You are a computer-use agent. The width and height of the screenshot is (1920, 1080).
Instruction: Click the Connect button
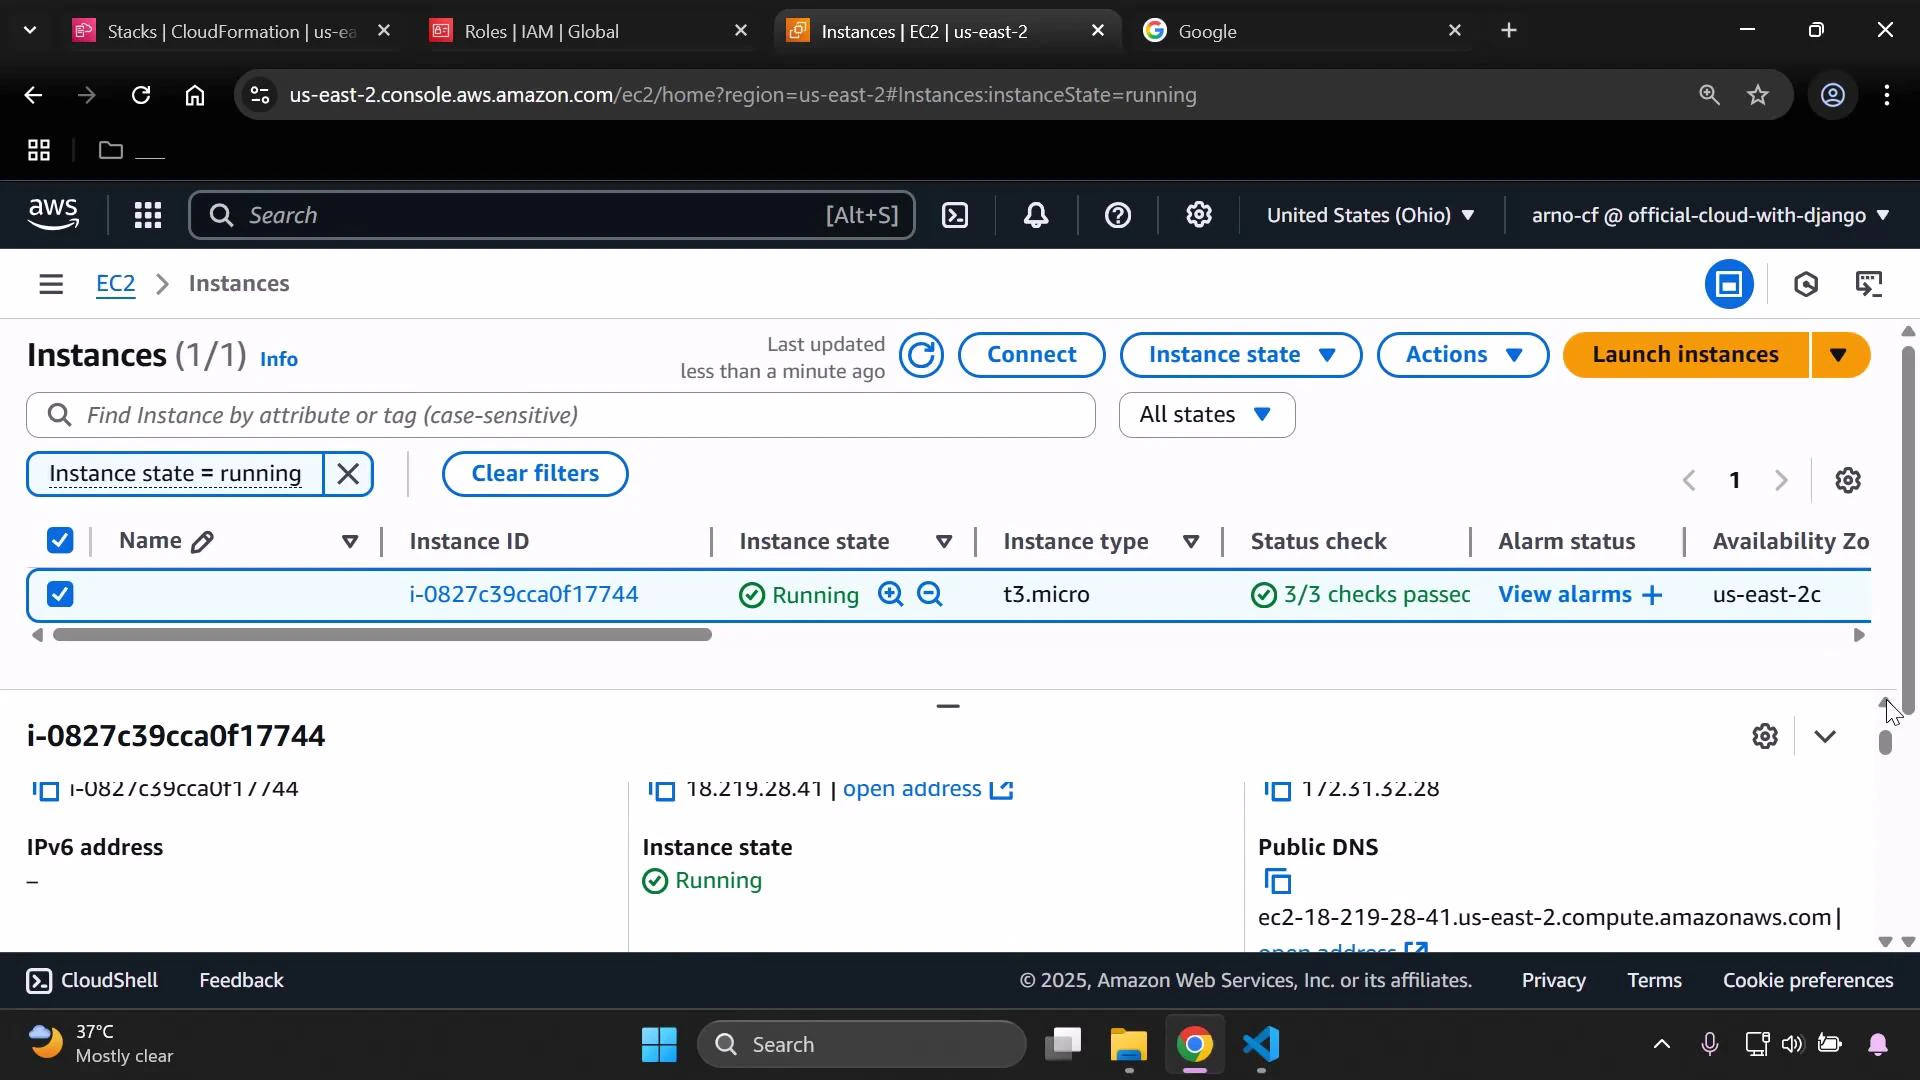click(x=1031, y=354)
